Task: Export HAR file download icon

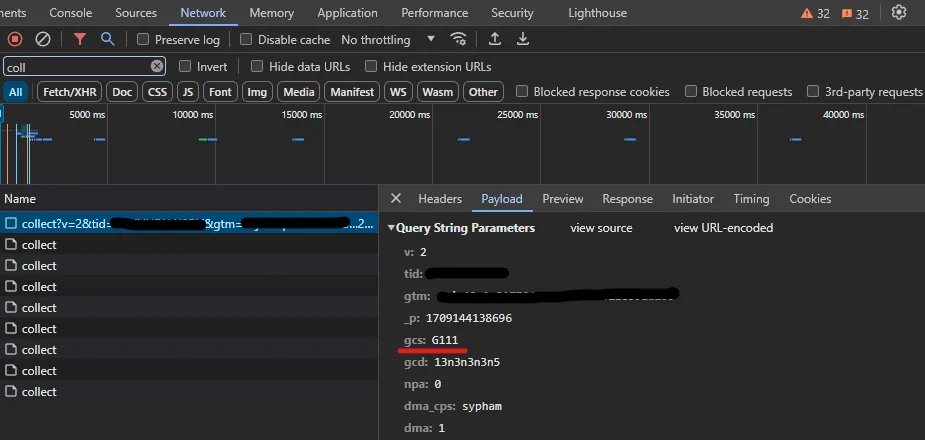Action: click(x=523, y=39)
